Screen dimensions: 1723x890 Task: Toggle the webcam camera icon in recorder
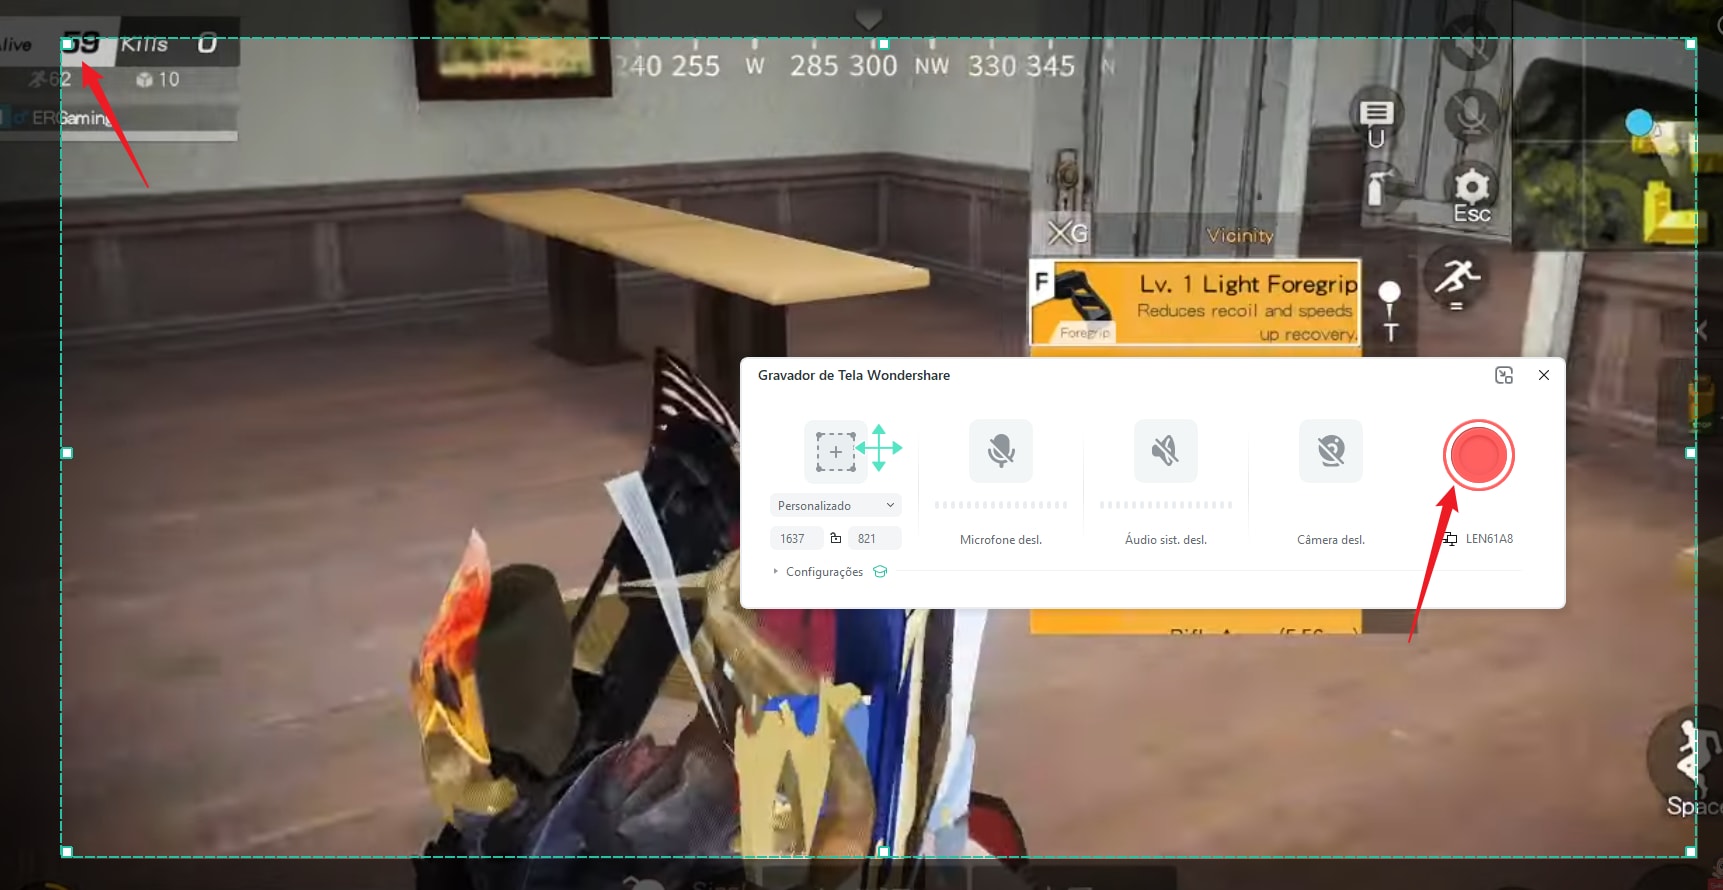(x=1331, y=451)
